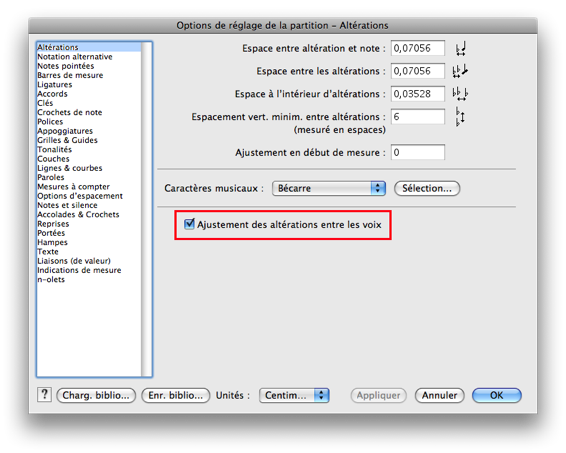Open the Caractères musicaux Bécarre dropdown
The width and height of the screenshot is (566, 453).
[328, 188]
